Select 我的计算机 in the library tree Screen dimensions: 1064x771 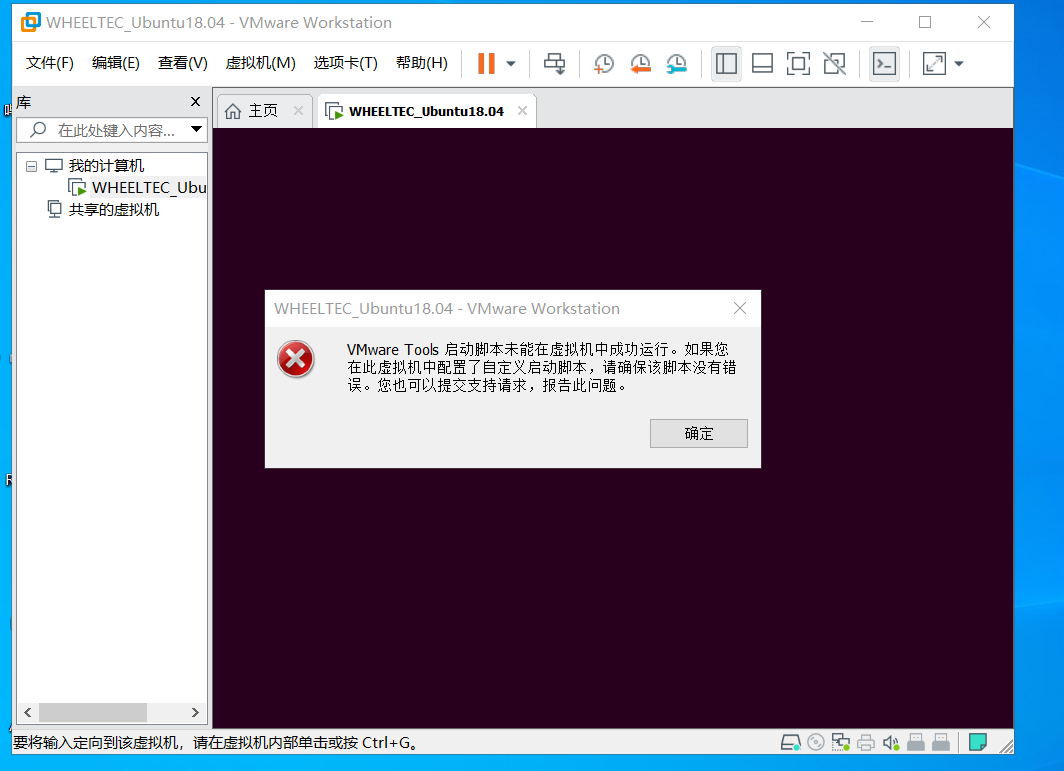pos(107,166)
